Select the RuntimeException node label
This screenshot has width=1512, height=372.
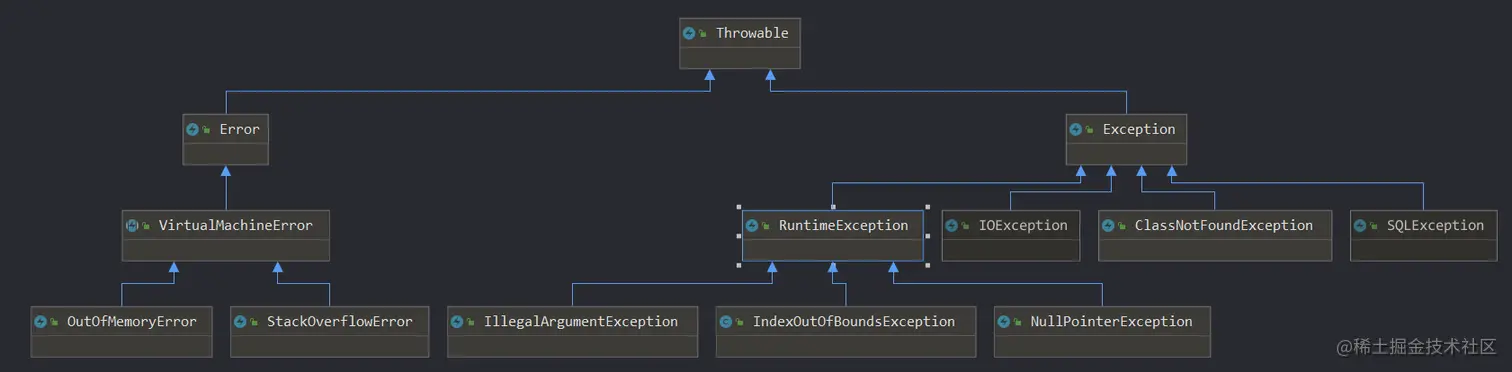tap(843, 225)
